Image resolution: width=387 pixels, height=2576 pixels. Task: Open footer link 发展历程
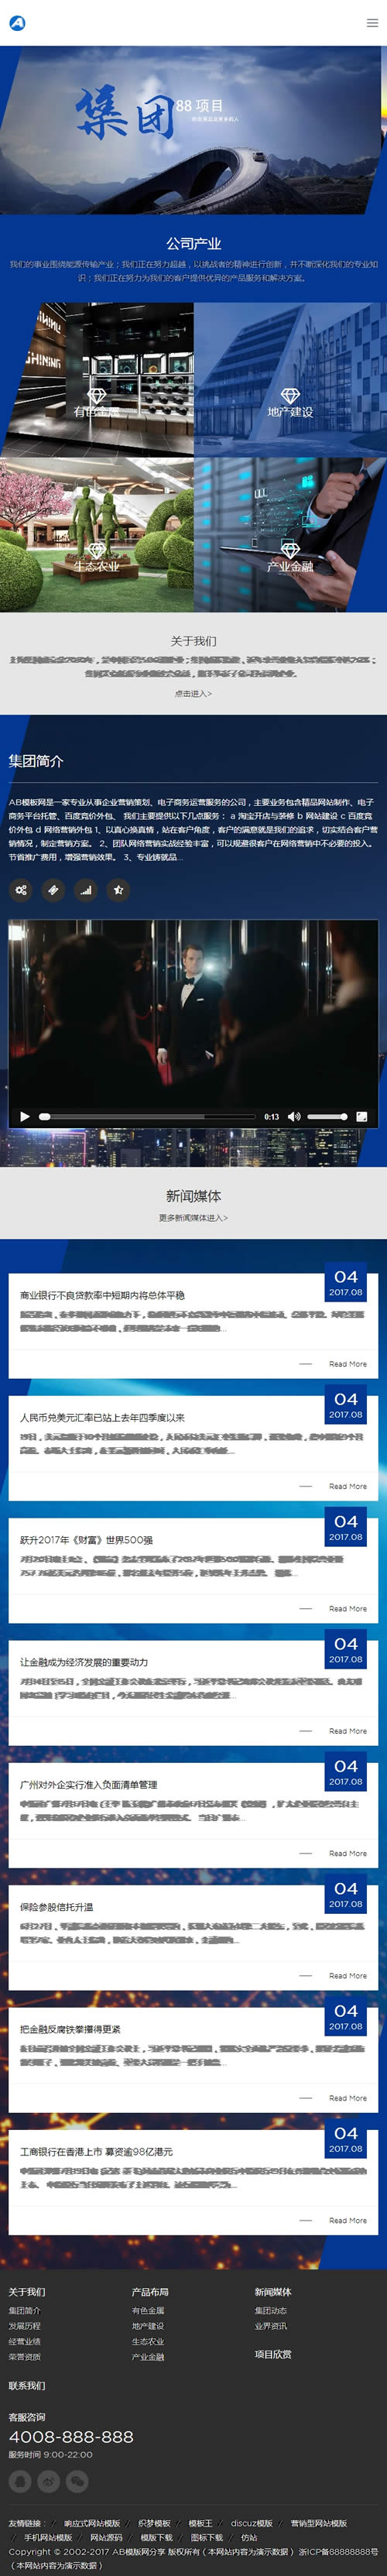click(25, 2326)
